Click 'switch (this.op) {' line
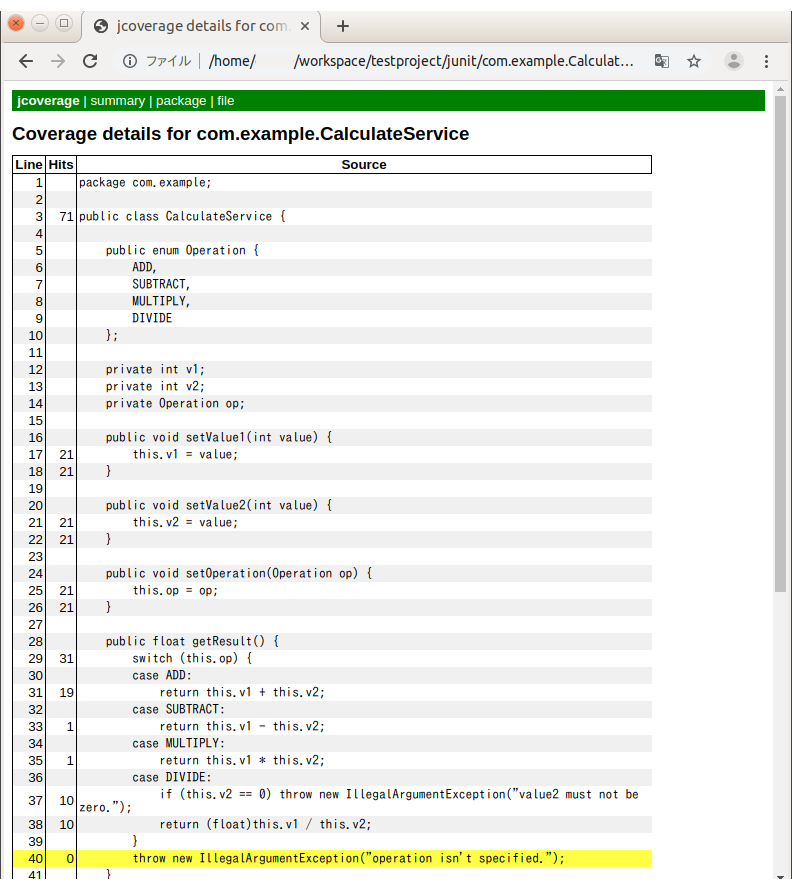The image size is (792, 890). 192,659
